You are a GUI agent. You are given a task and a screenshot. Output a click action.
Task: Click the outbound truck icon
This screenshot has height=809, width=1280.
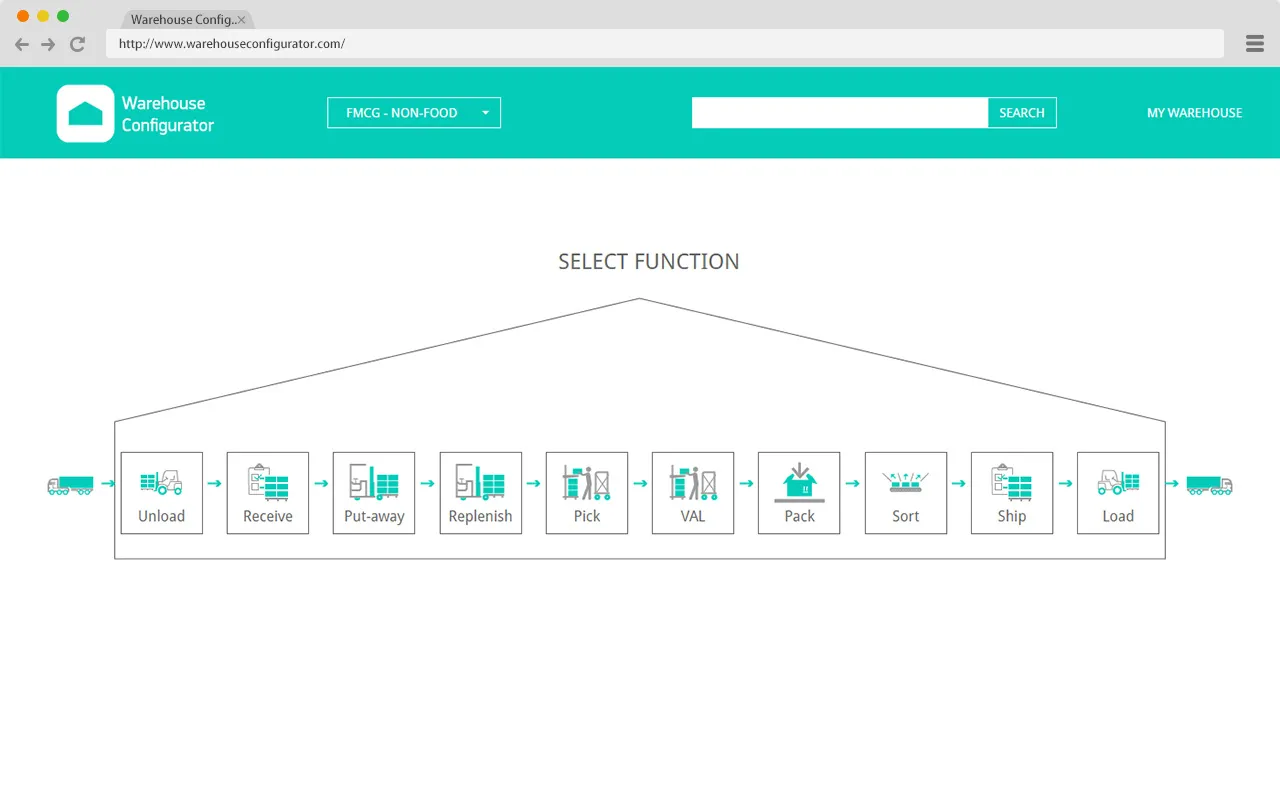point(1209,485)
